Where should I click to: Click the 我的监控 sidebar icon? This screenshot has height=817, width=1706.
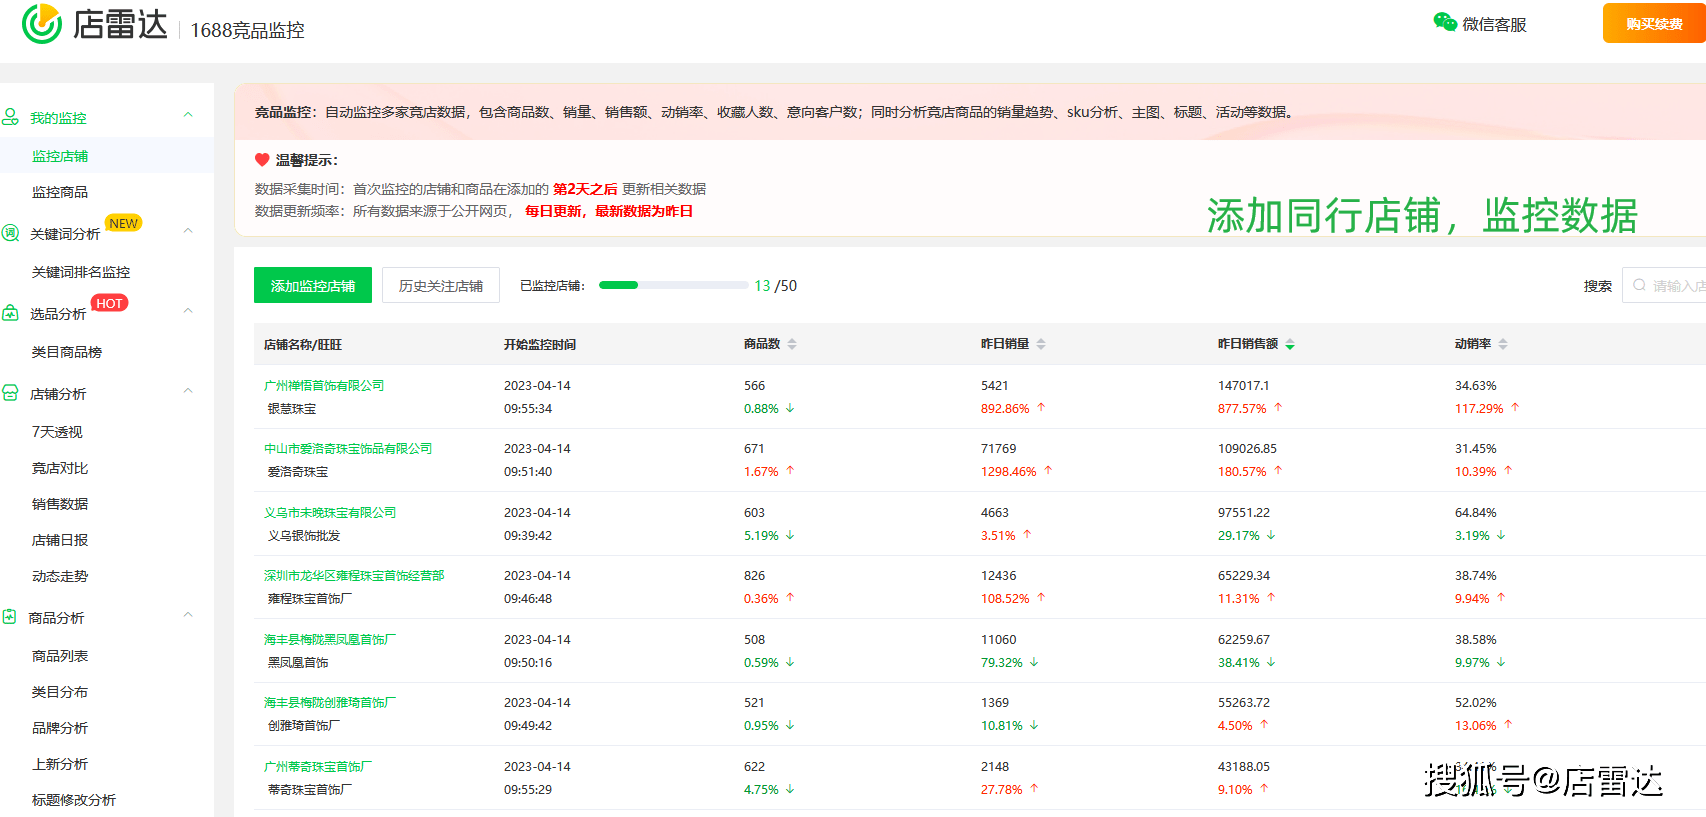[x=10, y=117]
